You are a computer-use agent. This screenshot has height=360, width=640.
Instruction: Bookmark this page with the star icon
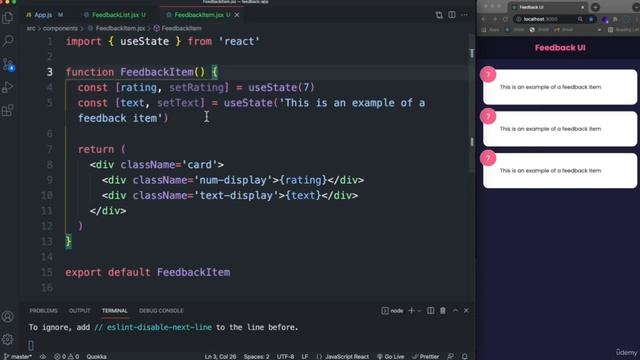pos(591,19)
